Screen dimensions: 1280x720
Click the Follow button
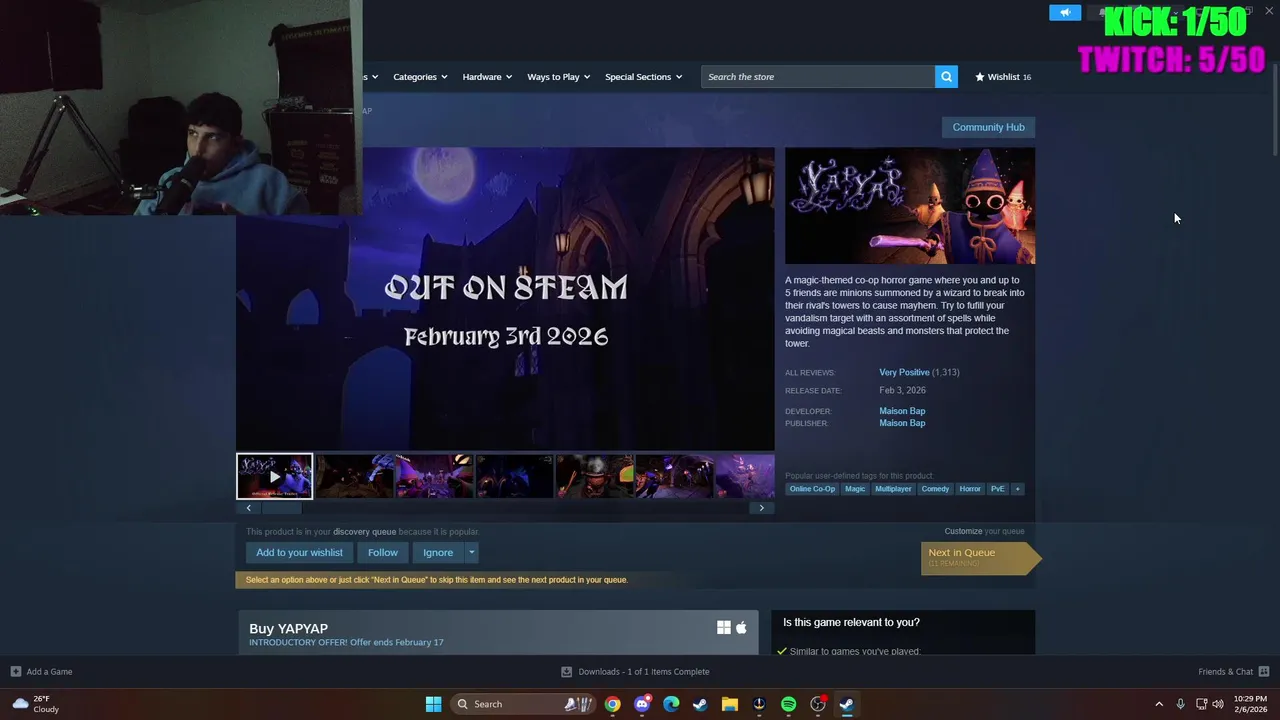pyautogui.click(x=383, y=552)
